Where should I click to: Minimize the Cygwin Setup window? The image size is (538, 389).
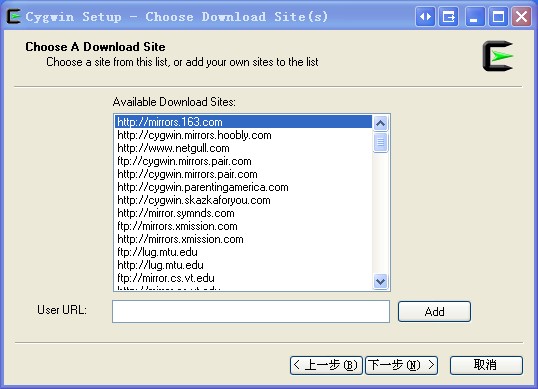point(475,16)
